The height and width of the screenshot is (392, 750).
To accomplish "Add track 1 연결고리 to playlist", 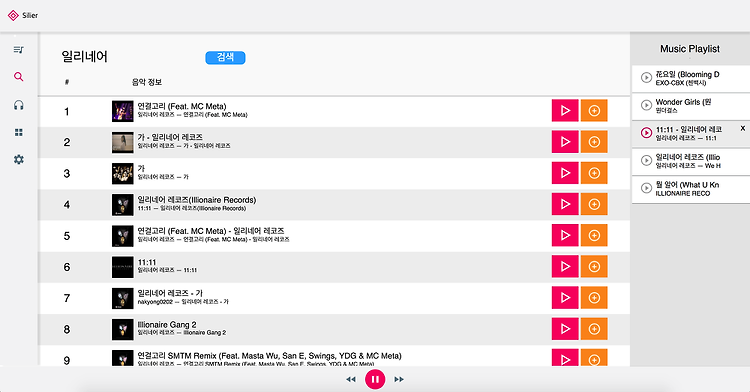I will [x=594, y=110].
